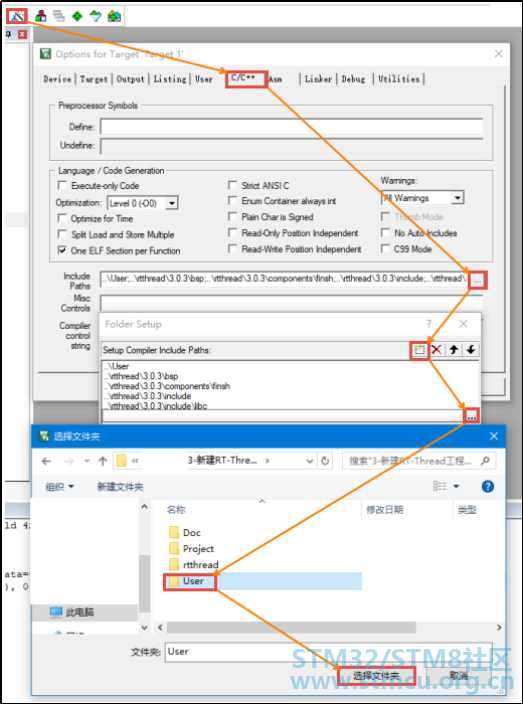Browse folder with the new-entry ellipsis button
Image resolution: width=523 pixels, height=704 pixels.
click(471, 416)
